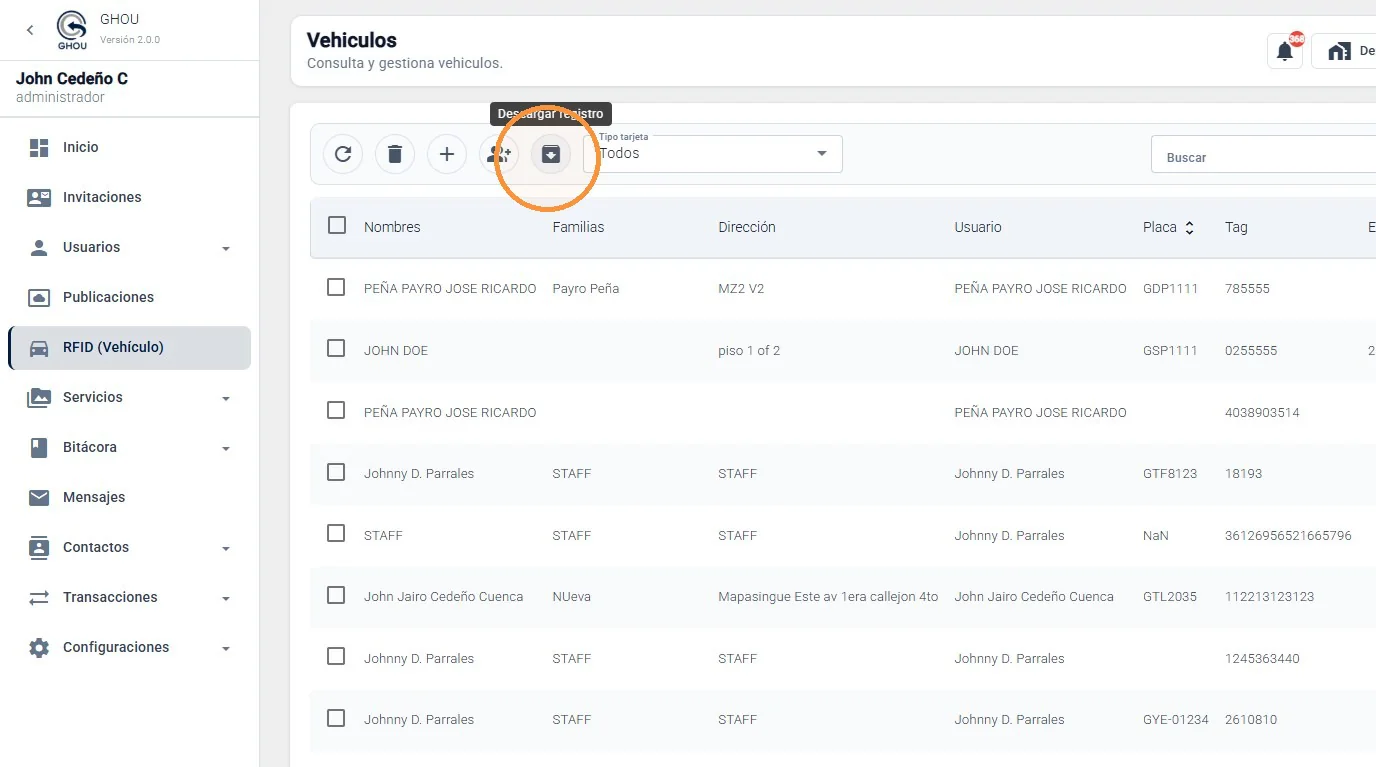Go to Inicio page

click(81, 147)
